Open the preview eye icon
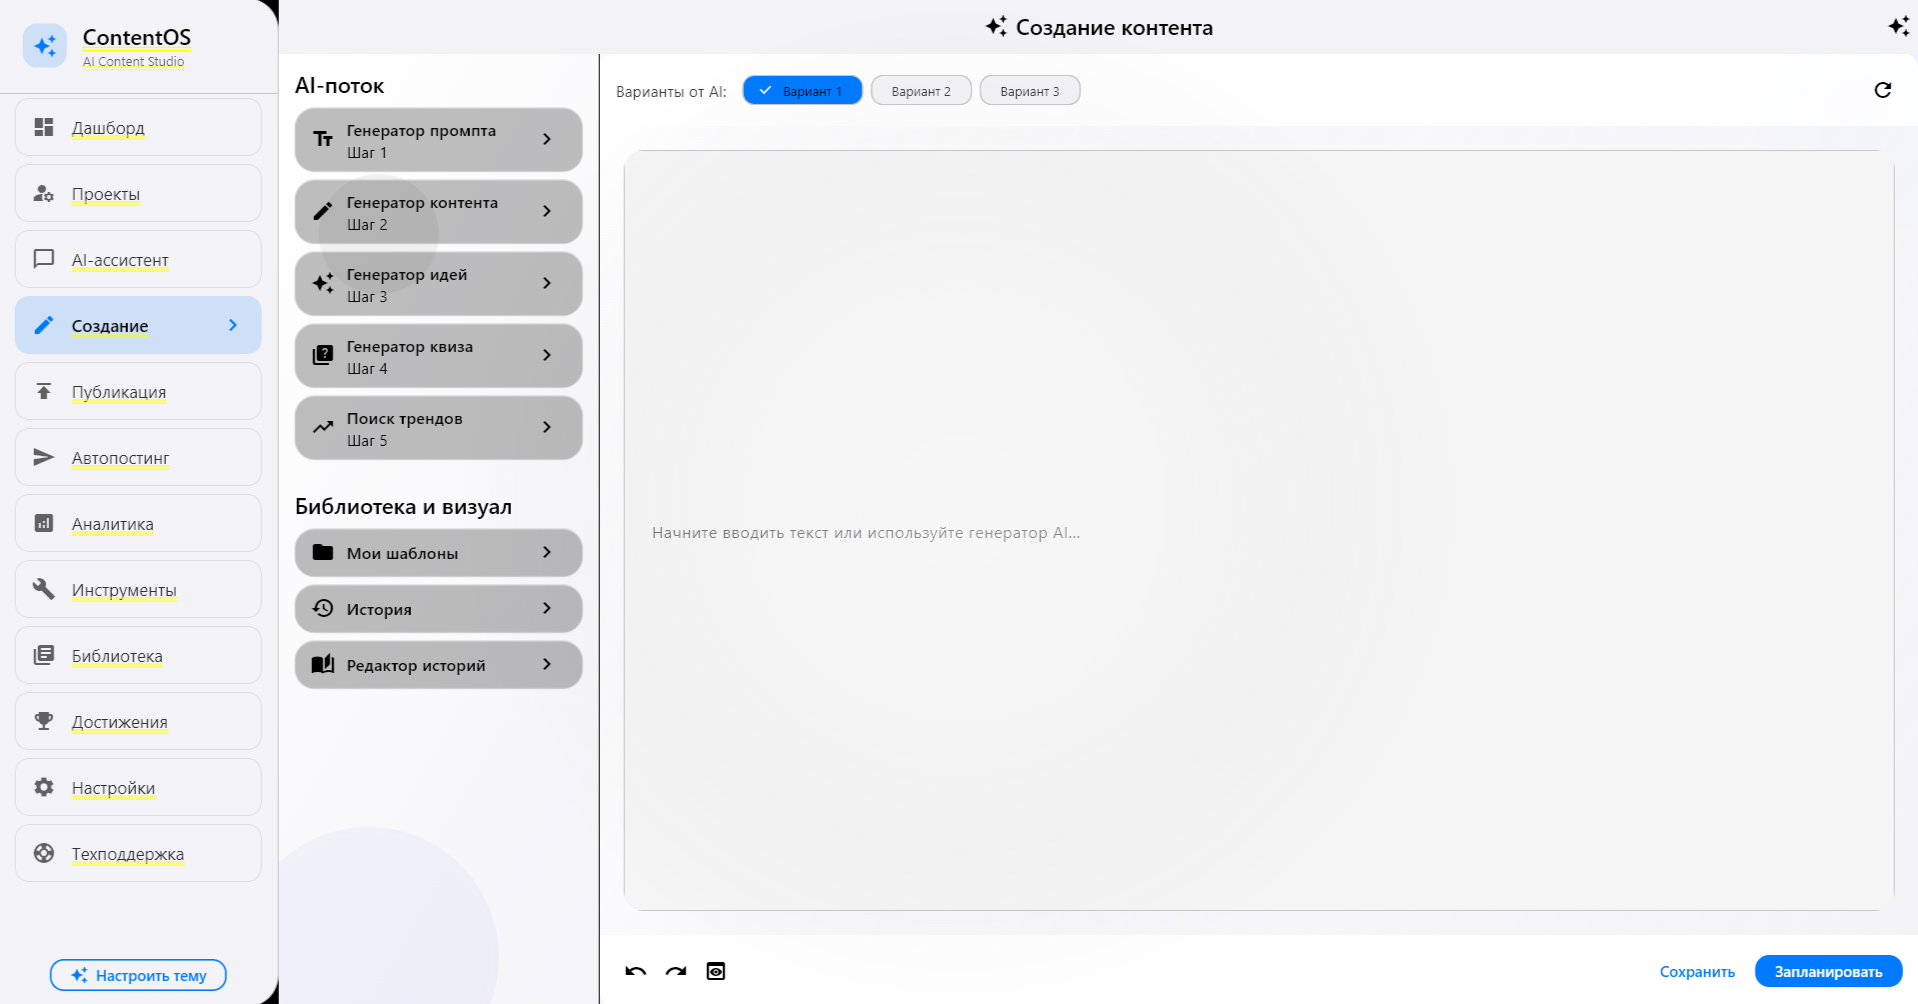 pos(716,971)
